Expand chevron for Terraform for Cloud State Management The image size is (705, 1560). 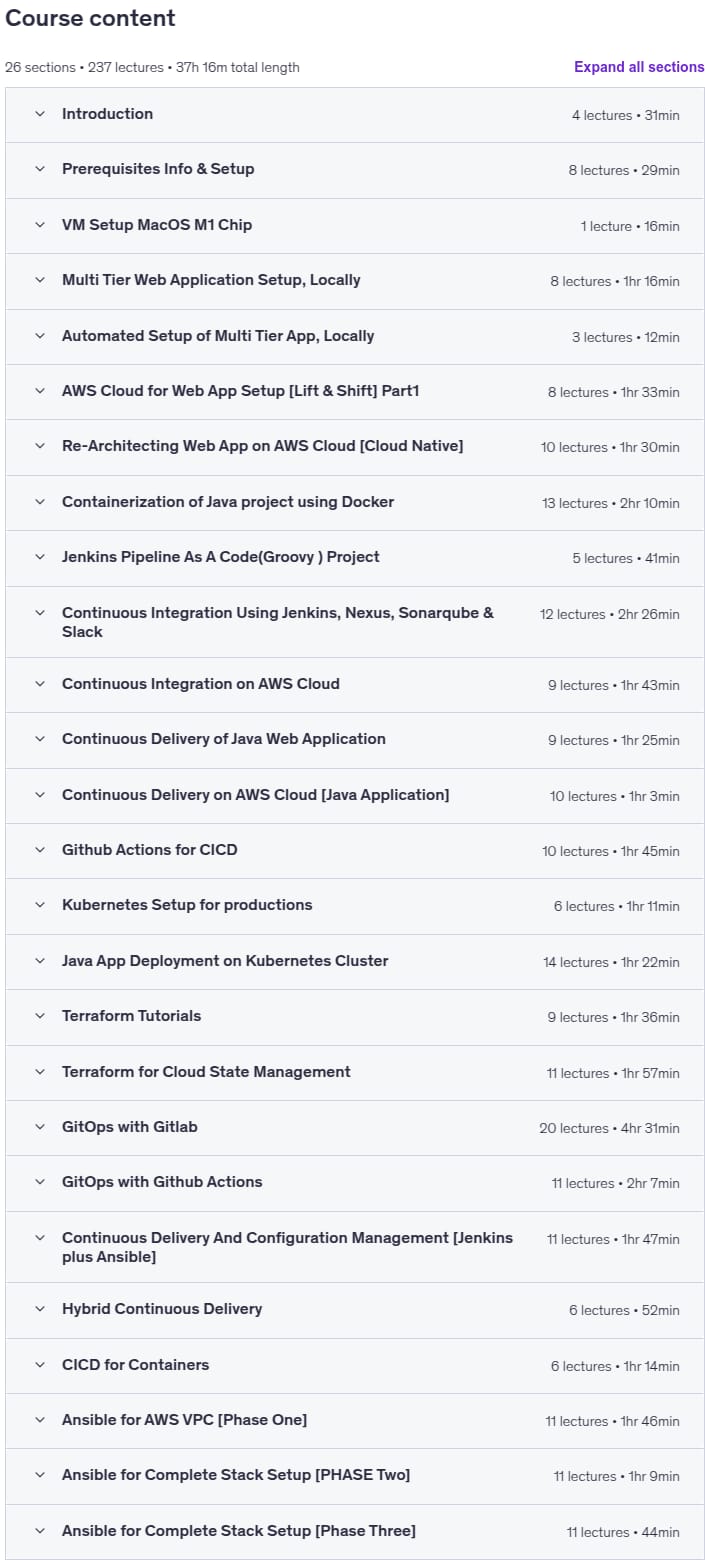40,1072
